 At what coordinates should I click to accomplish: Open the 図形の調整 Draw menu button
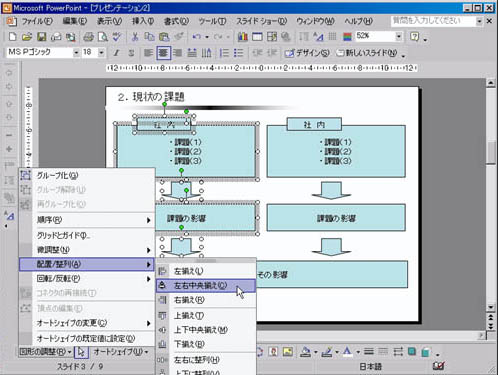click(x=45, y=352)
